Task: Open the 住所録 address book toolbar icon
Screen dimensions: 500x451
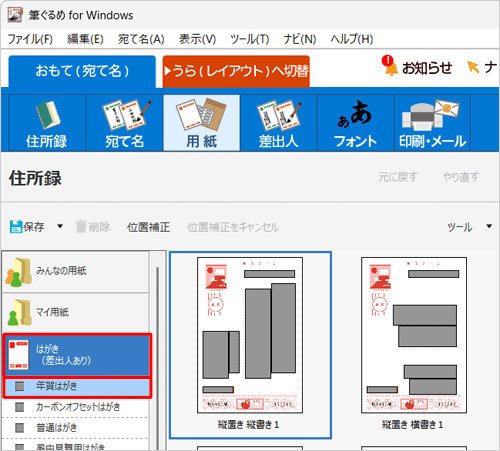Action: [48, 123]
